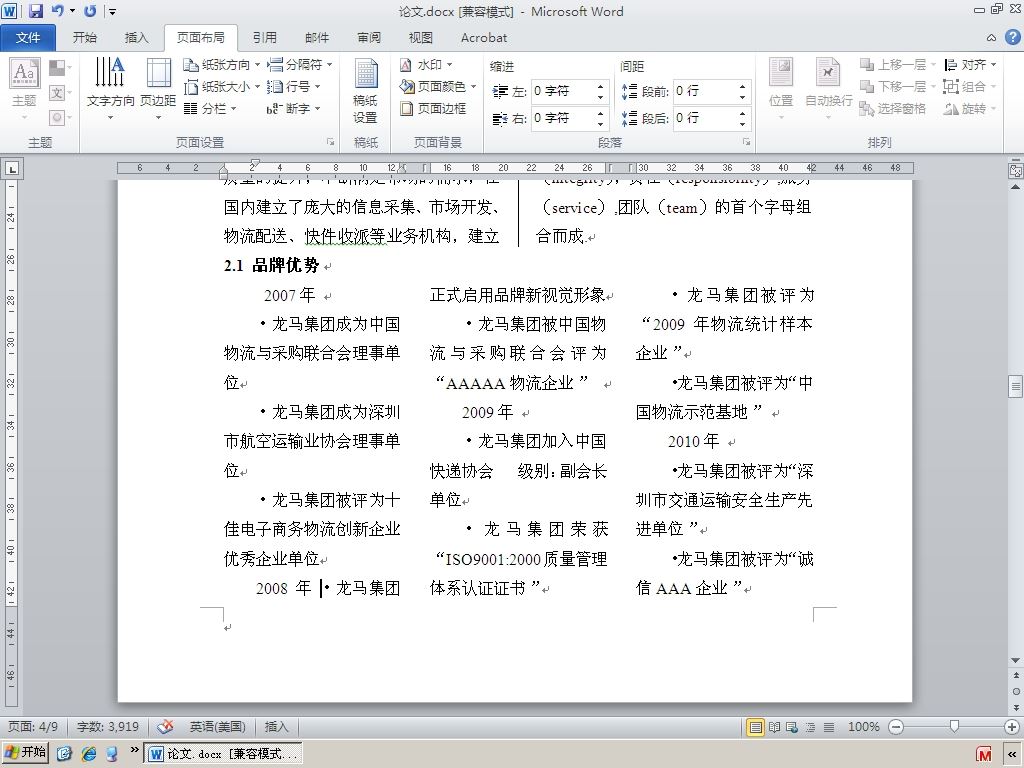1024x768 pixels.
Task: Increase left indent with up arrow
Action: [x=600, y=86]
